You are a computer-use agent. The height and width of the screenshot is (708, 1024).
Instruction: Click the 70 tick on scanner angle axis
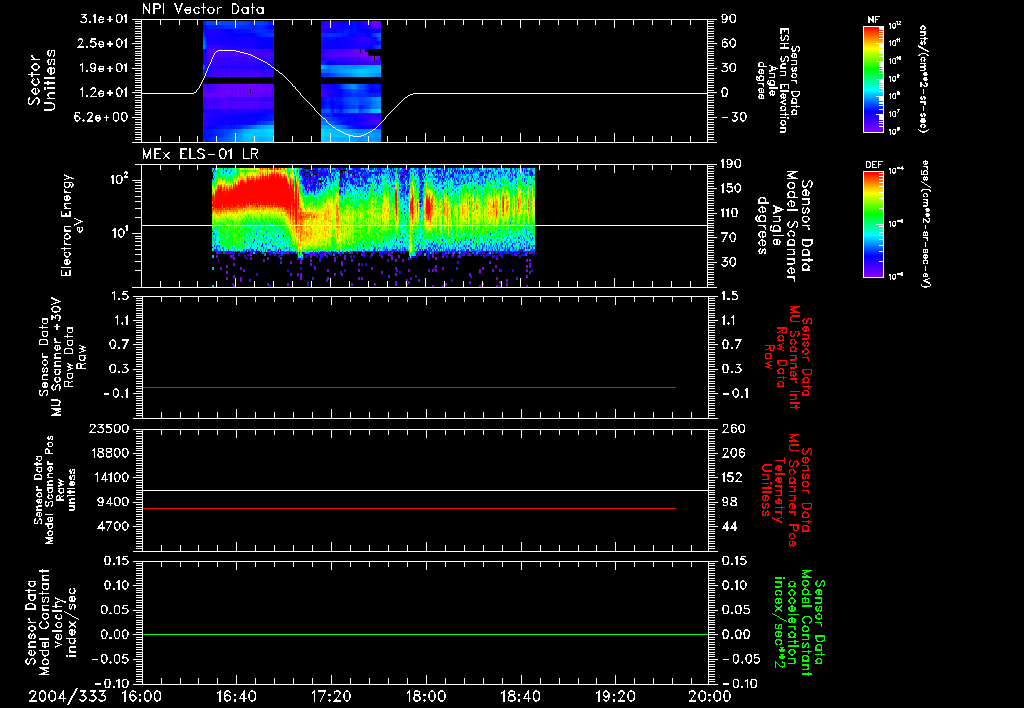pyautogui.click(x=729, y=237)
